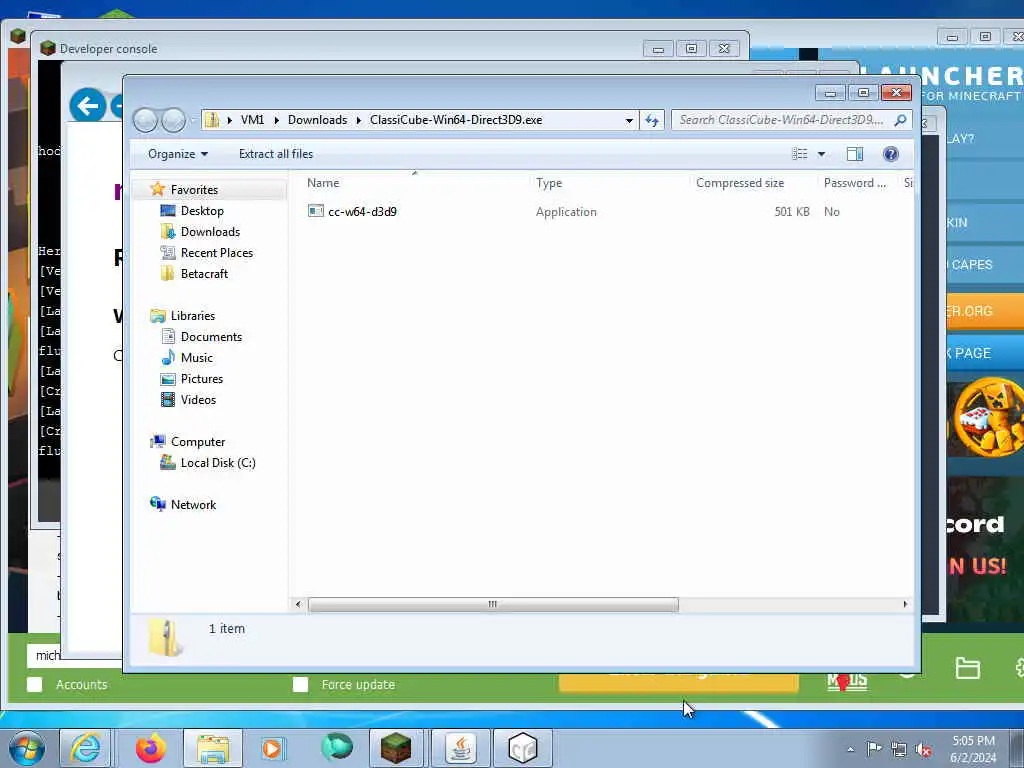This screenshot has height=768, width=1024.
Task: Open Firefox from the taskbar
Action: coord(151,748)
